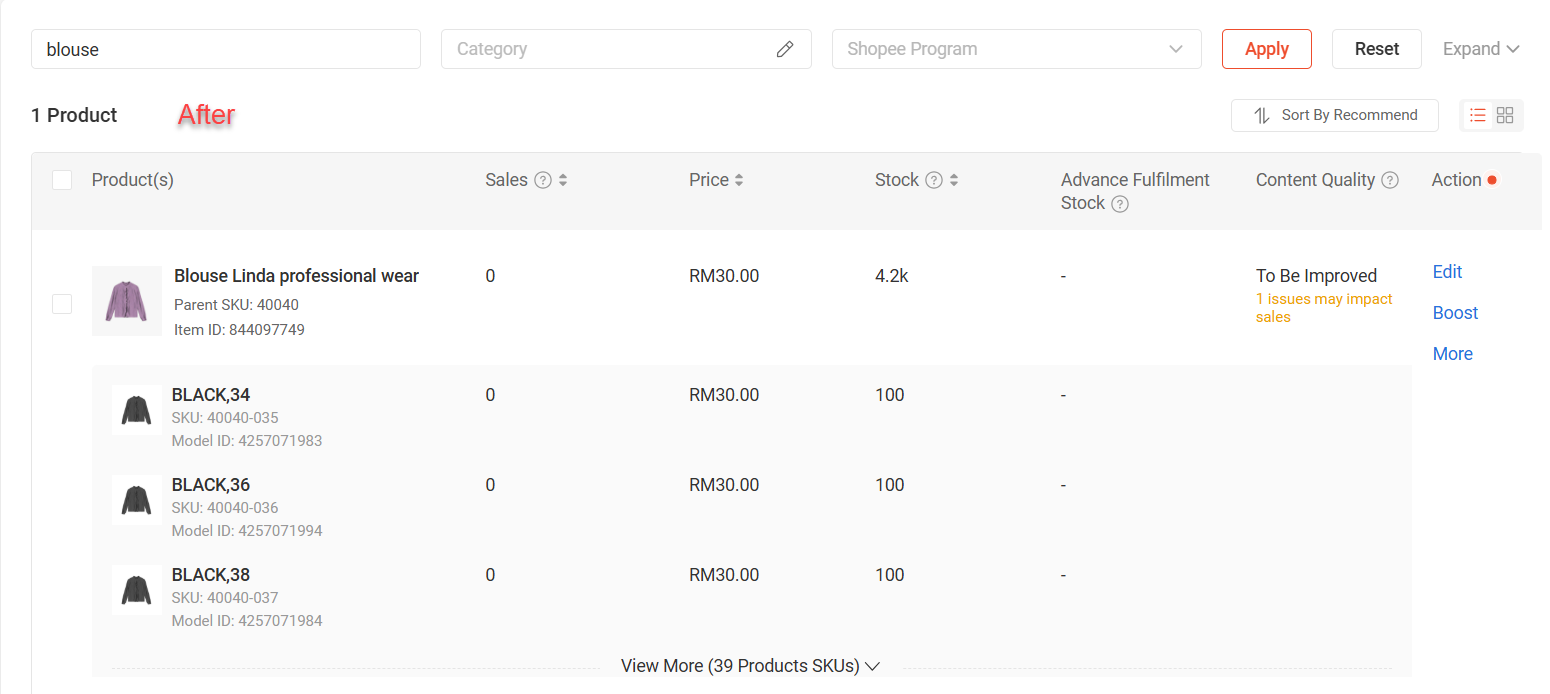Expand View More 39 Products SKUs
The width and height of the screenshot is (1550, 694).
click(750, 666)
